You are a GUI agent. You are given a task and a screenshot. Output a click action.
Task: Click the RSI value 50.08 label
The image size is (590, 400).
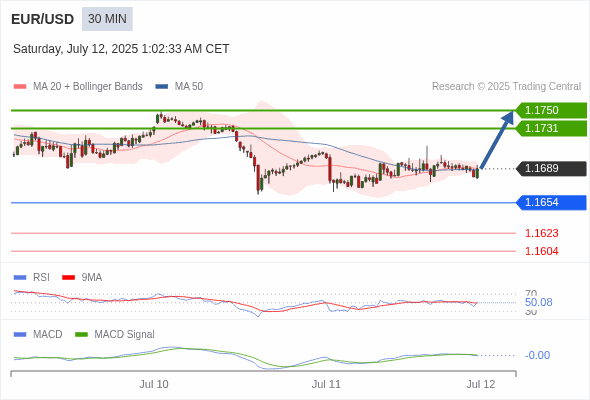pos(538,302)
